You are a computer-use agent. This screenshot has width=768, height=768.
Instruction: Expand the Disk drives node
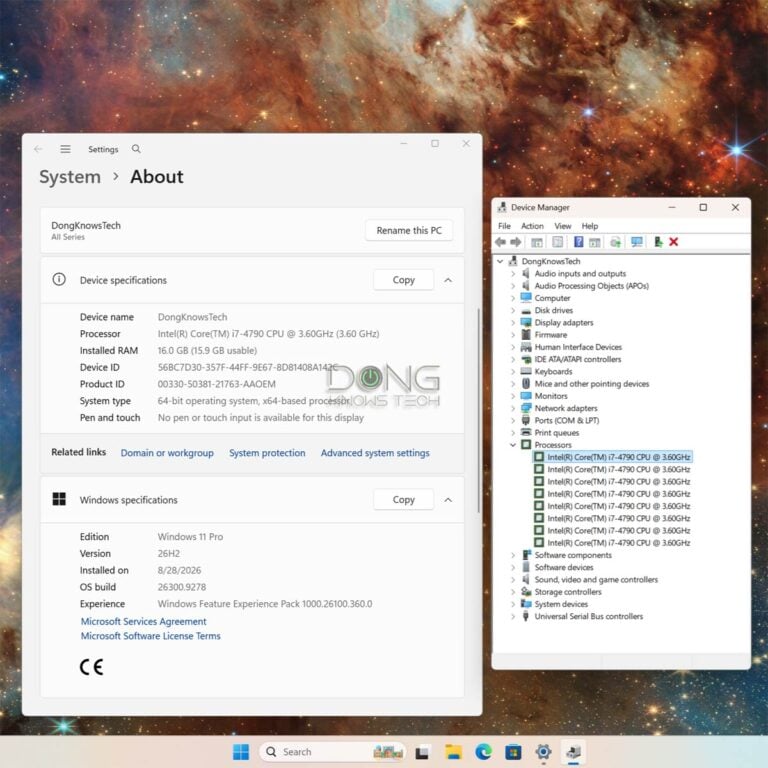click(513, 311)
